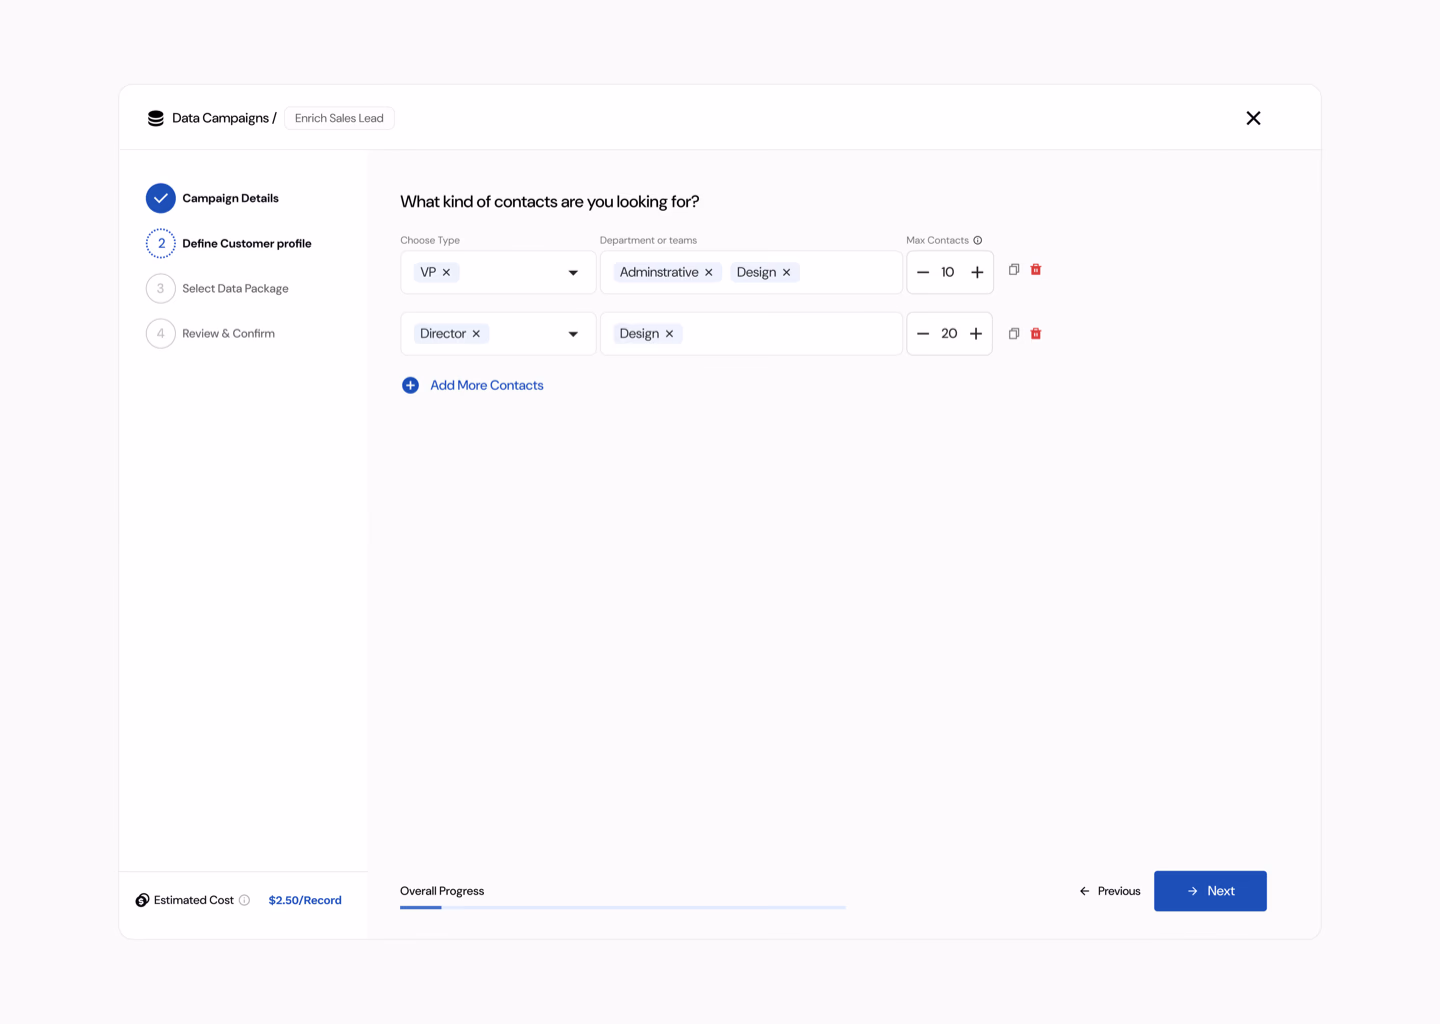Open the VP Choose Type dropdown
The image size is (1440, 1024).
(572, 271)
